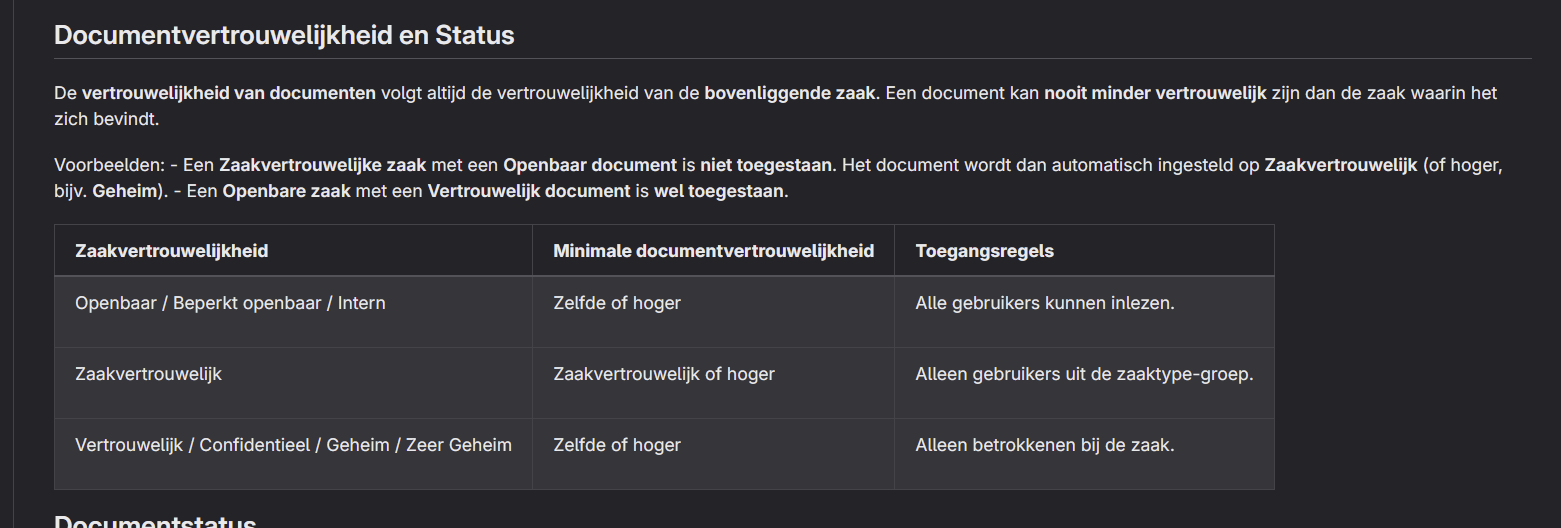Click the "Zaakvertrouwelijkheid" table column header
This screenshot has height=528, width=1561.
coord(171,251)
